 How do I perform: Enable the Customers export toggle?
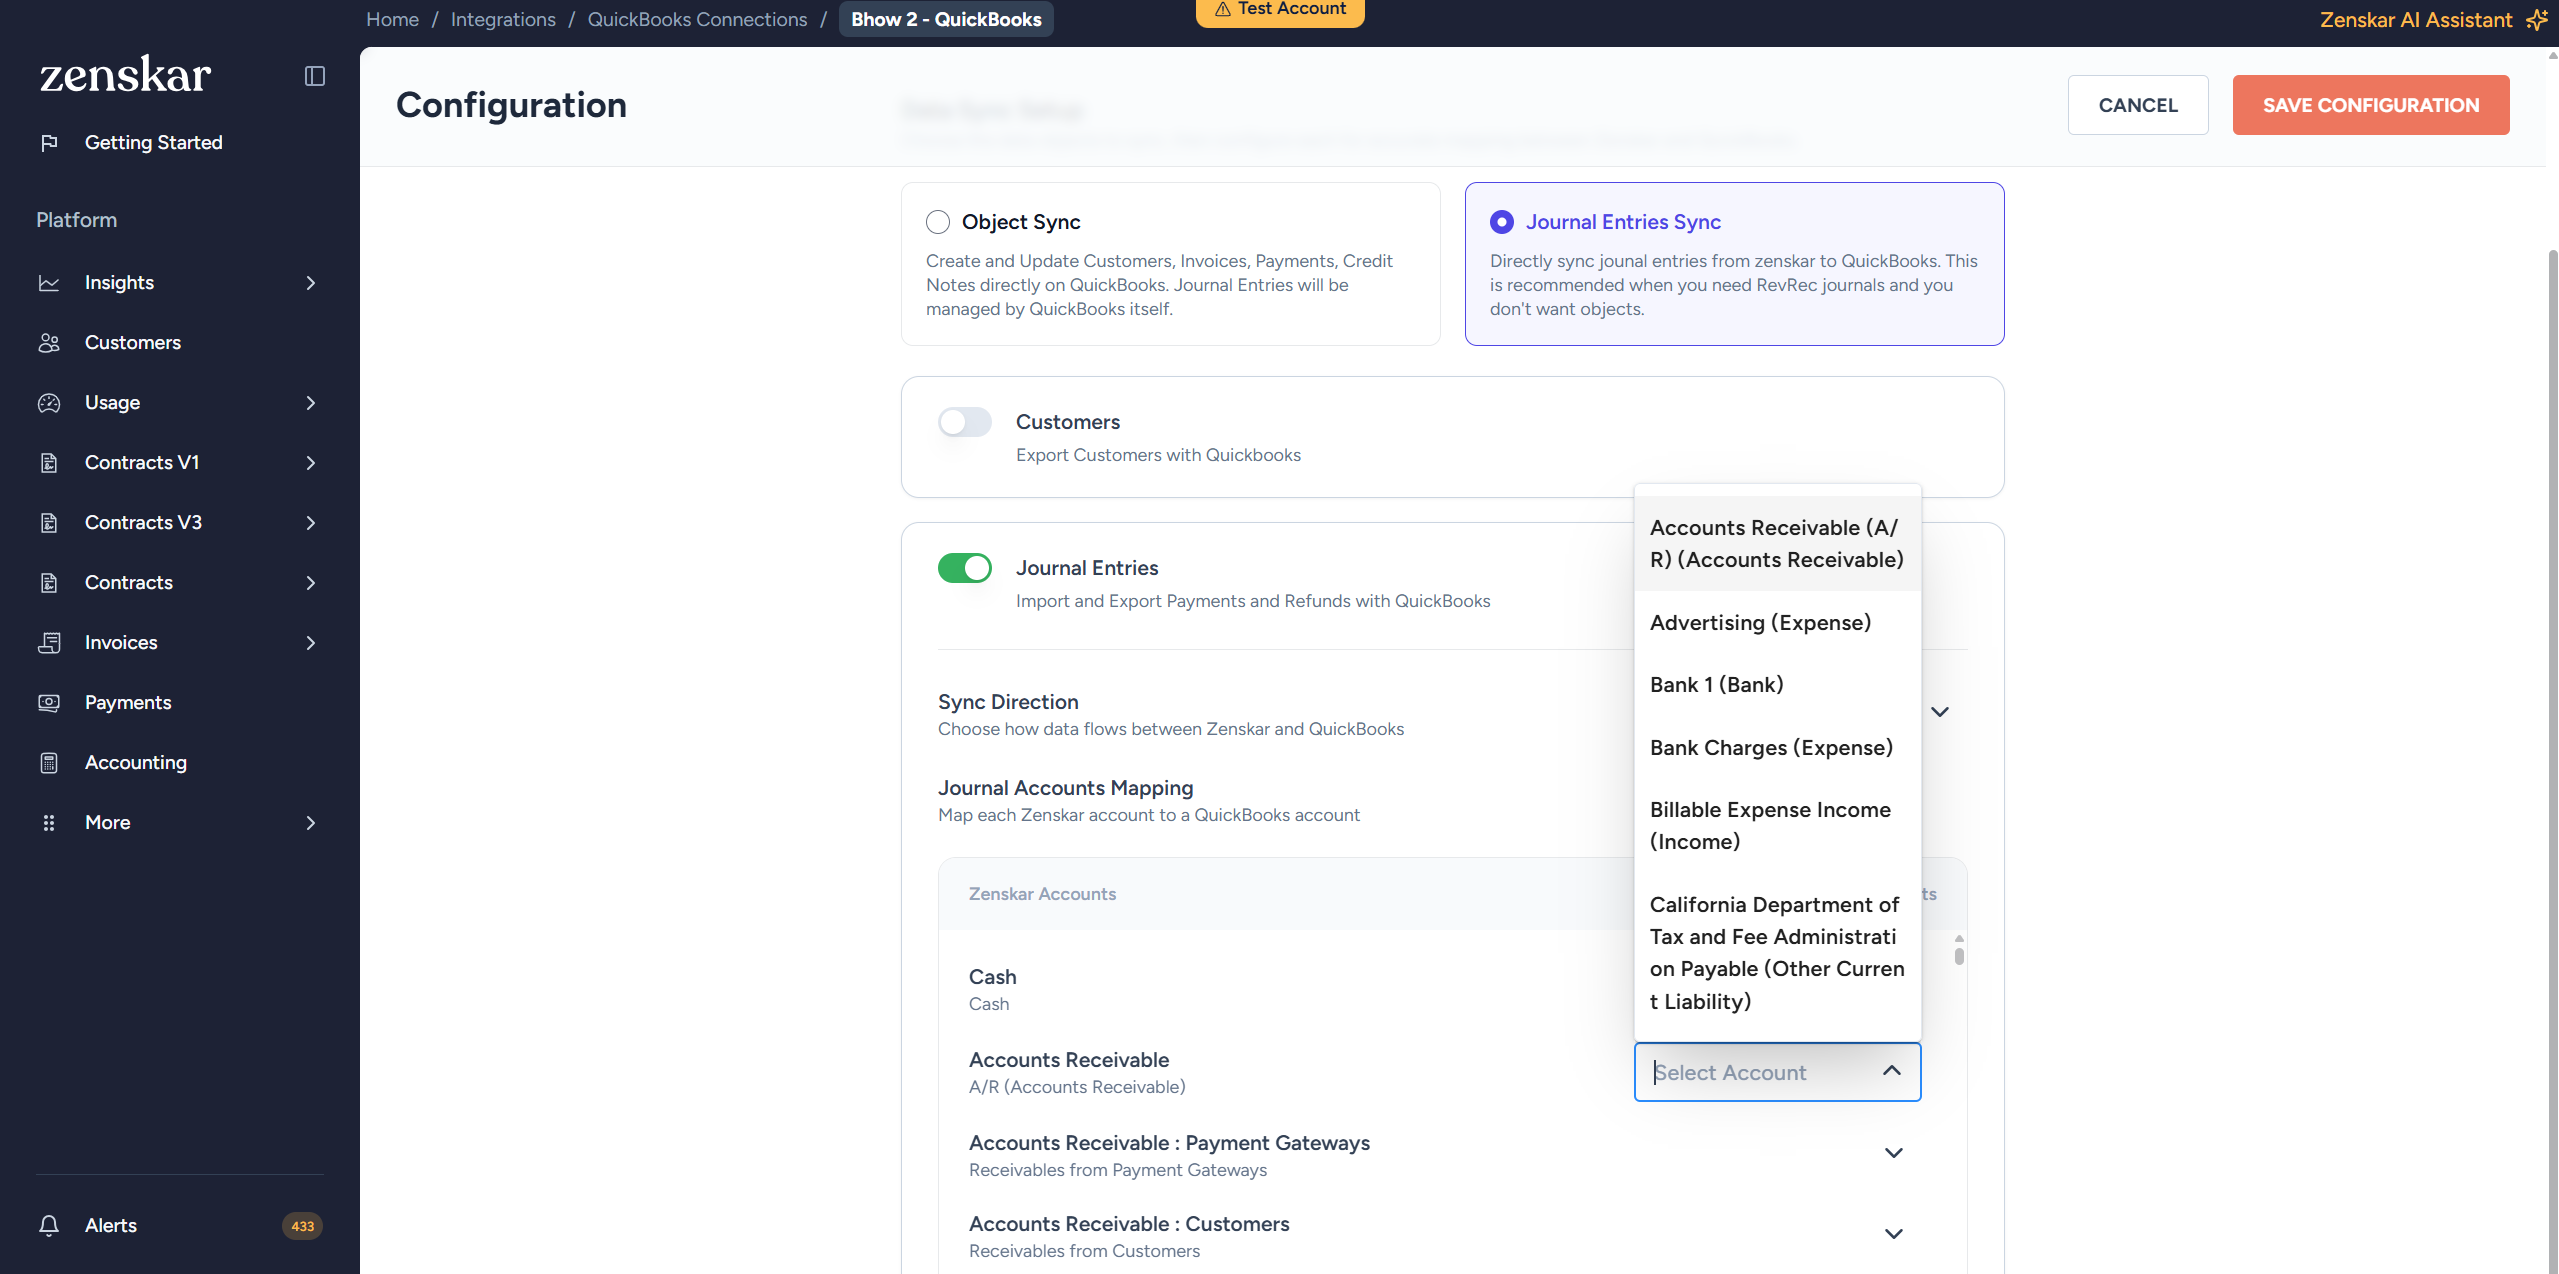(964, 422)
